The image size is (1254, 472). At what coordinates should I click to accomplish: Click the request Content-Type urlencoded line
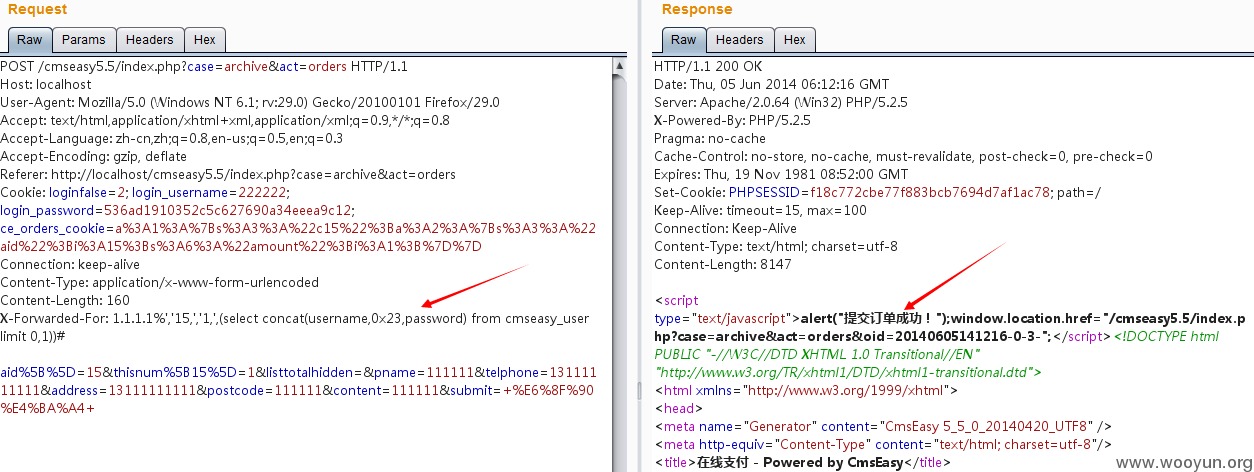160,283
